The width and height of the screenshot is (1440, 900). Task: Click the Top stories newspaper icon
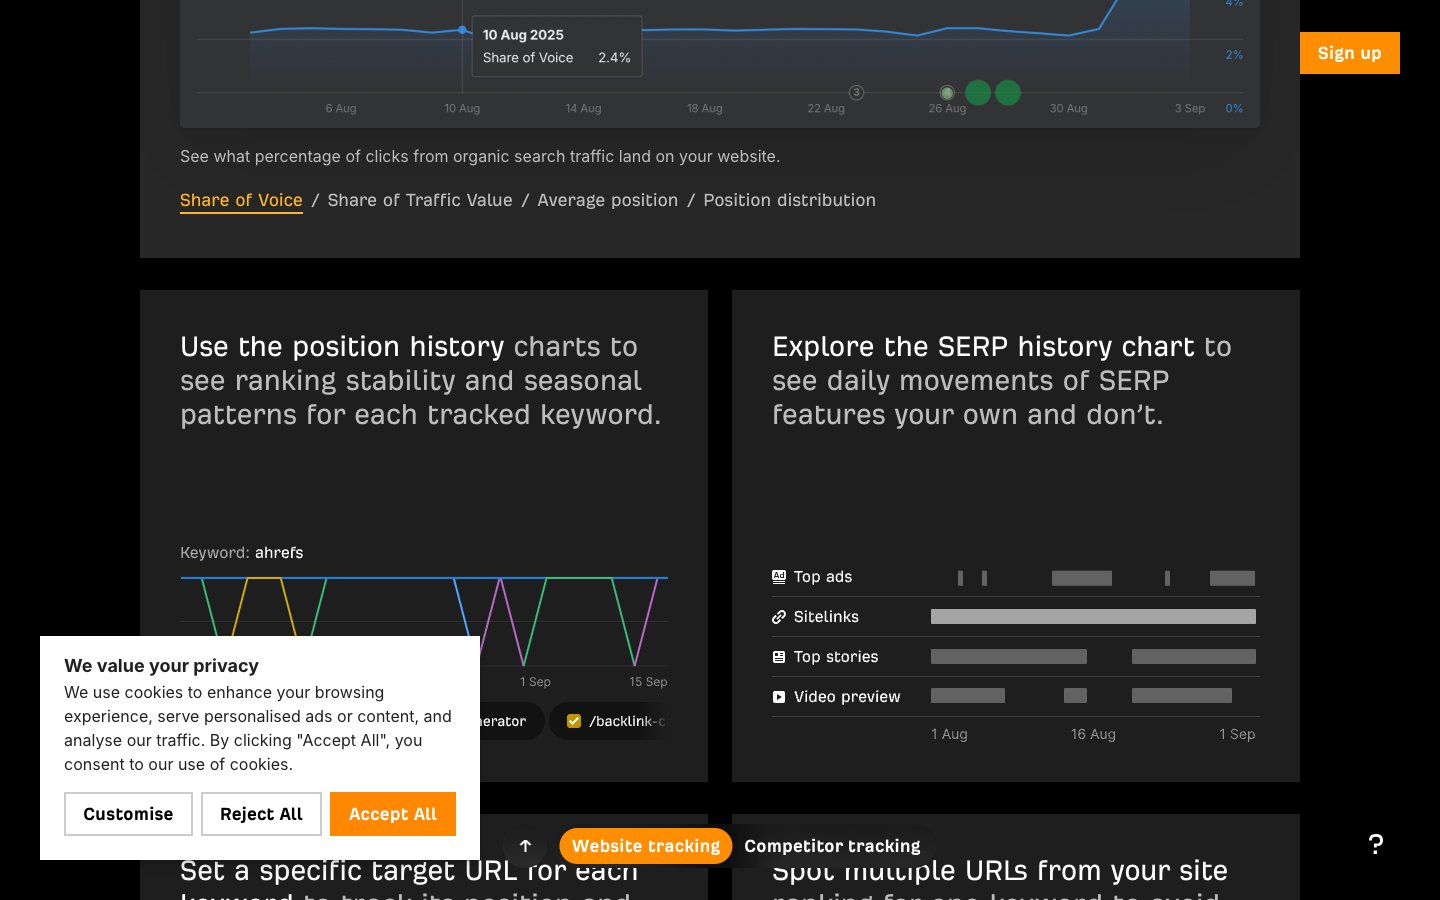pyautogui.click(x=779, y=657)
